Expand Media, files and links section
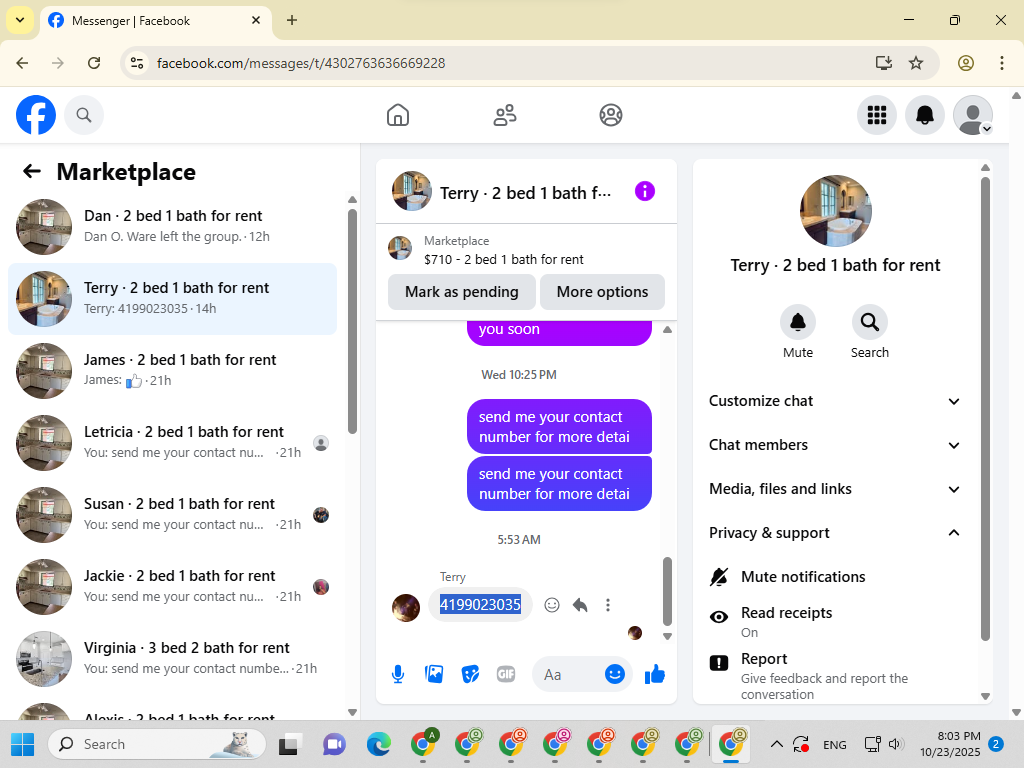 click(x=835, y=489)
